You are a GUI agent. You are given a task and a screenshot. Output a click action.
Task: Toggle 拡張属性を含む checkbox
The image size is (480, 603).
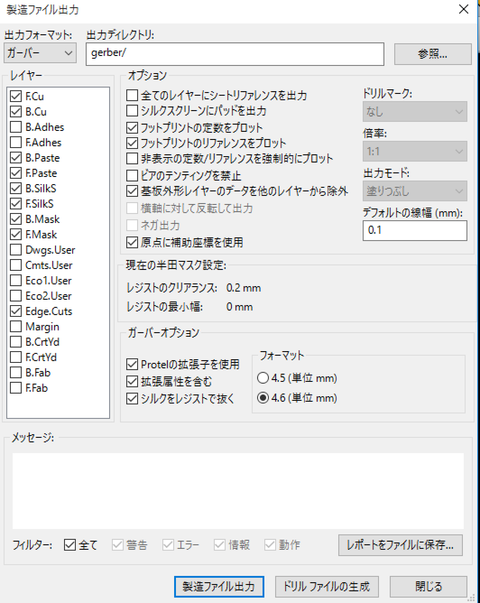coord(132,381)
